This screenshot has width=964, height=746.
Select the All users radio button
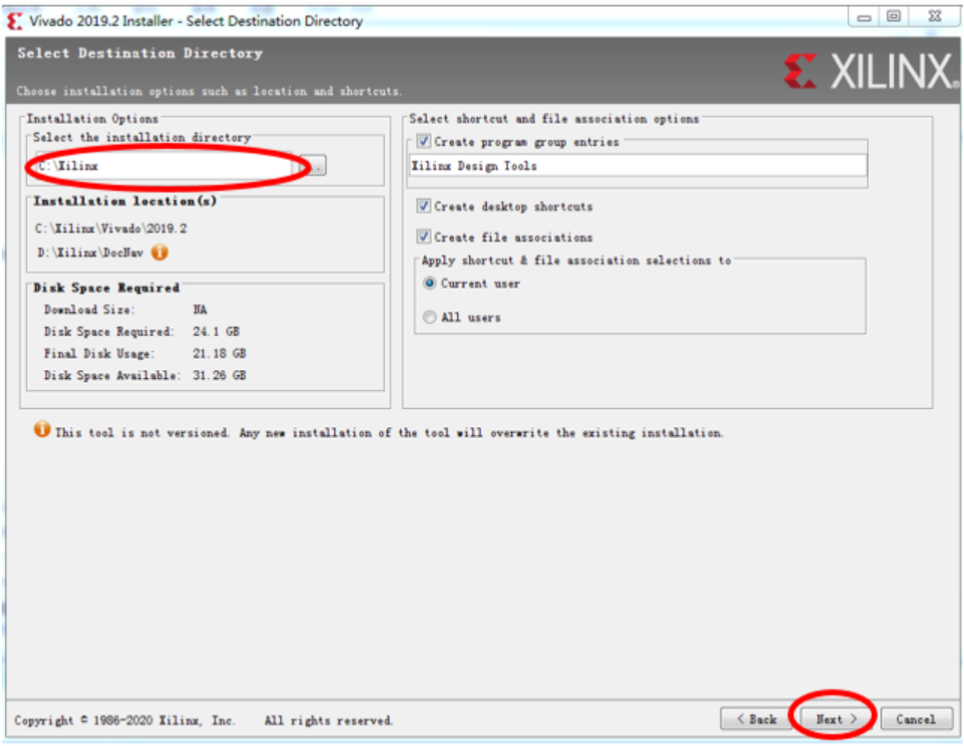coord(430,317)
